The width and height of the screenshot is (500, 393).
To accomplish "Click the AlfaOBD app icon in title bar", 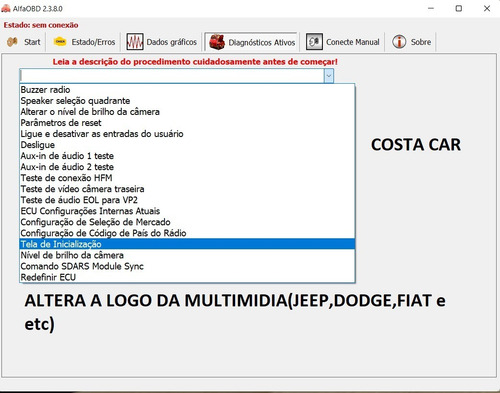I will (6, 8).
